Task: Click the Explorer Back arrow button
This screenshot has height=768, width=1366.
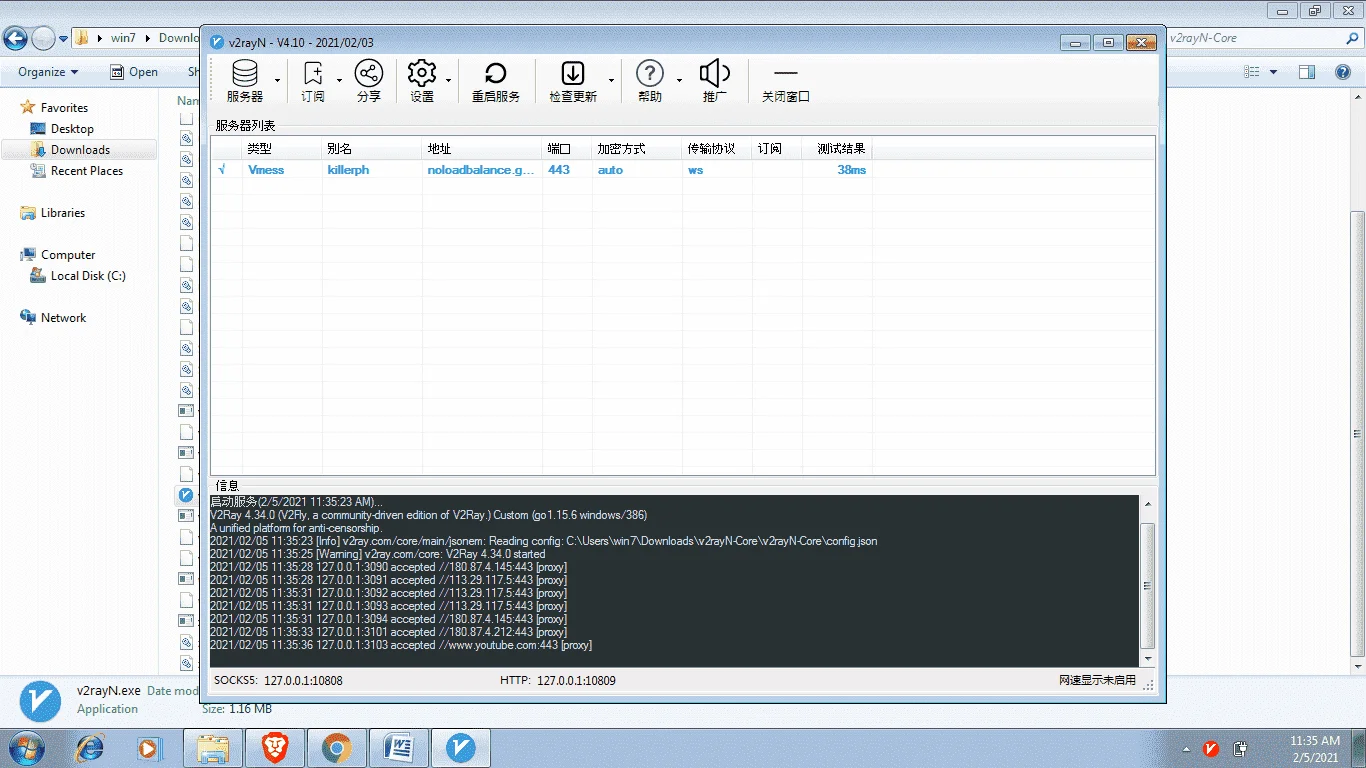Action: pyautogui.click(x=15, y=38)
